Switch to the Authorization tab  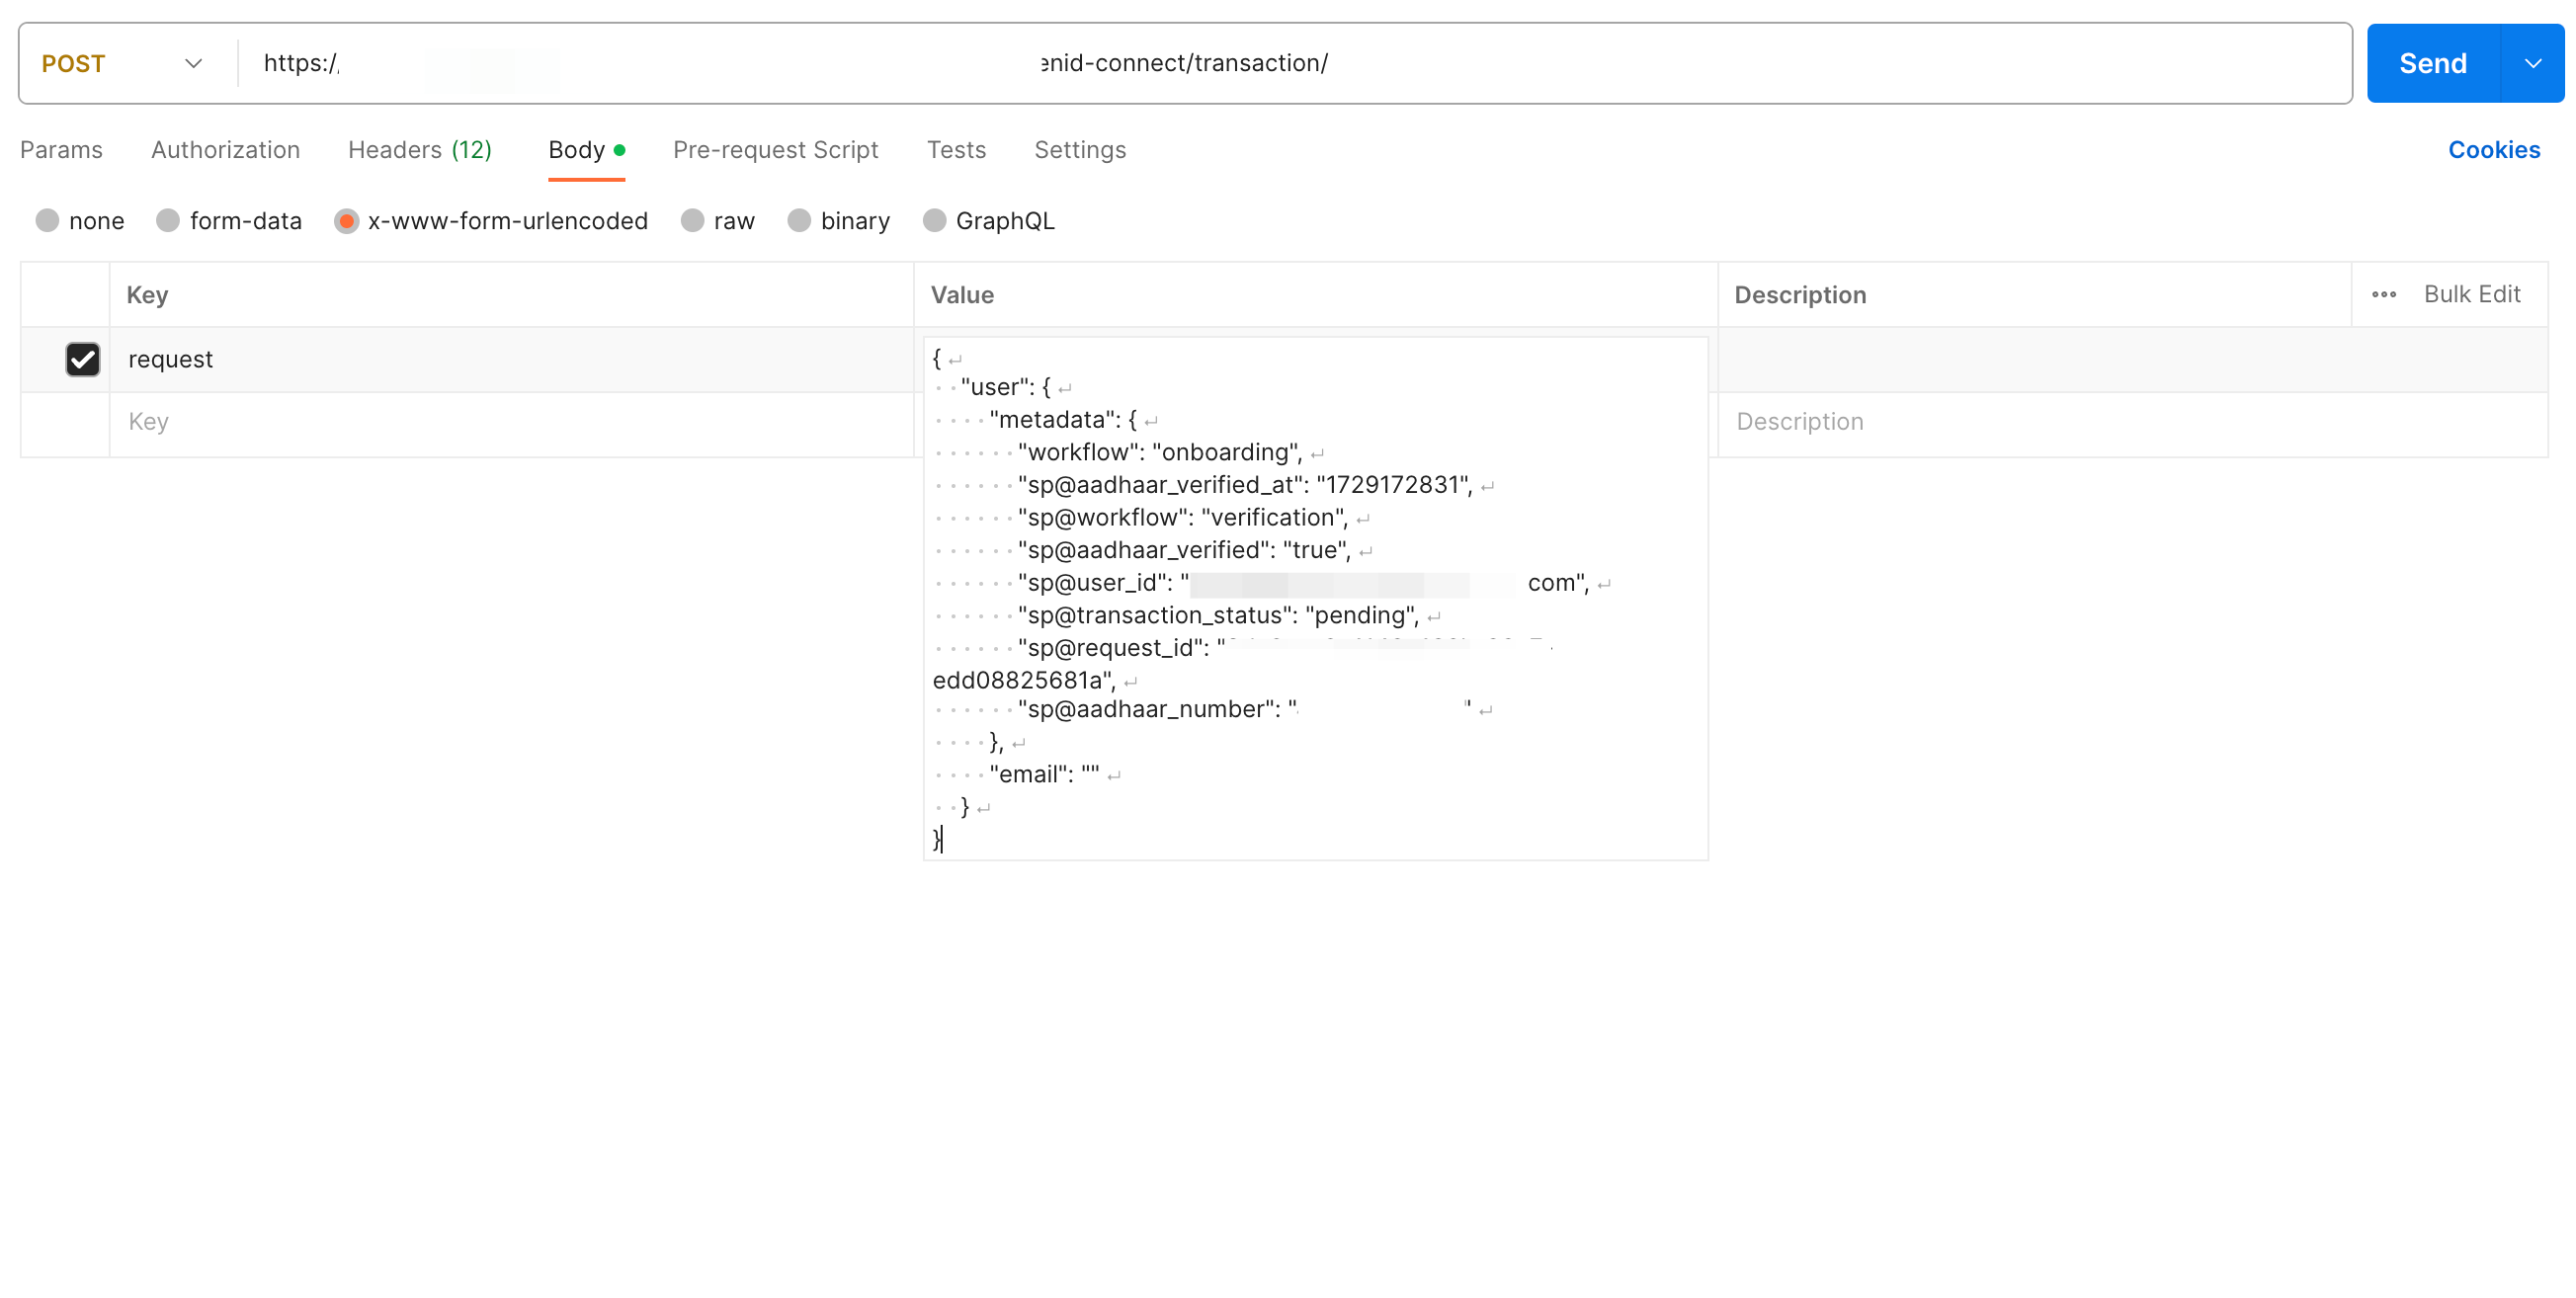(x=223, y=147)
